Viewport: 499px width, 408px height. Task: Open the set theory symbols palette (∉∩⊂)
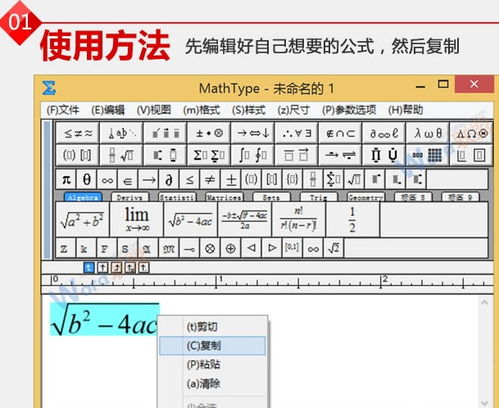click(x=340, y=133)
